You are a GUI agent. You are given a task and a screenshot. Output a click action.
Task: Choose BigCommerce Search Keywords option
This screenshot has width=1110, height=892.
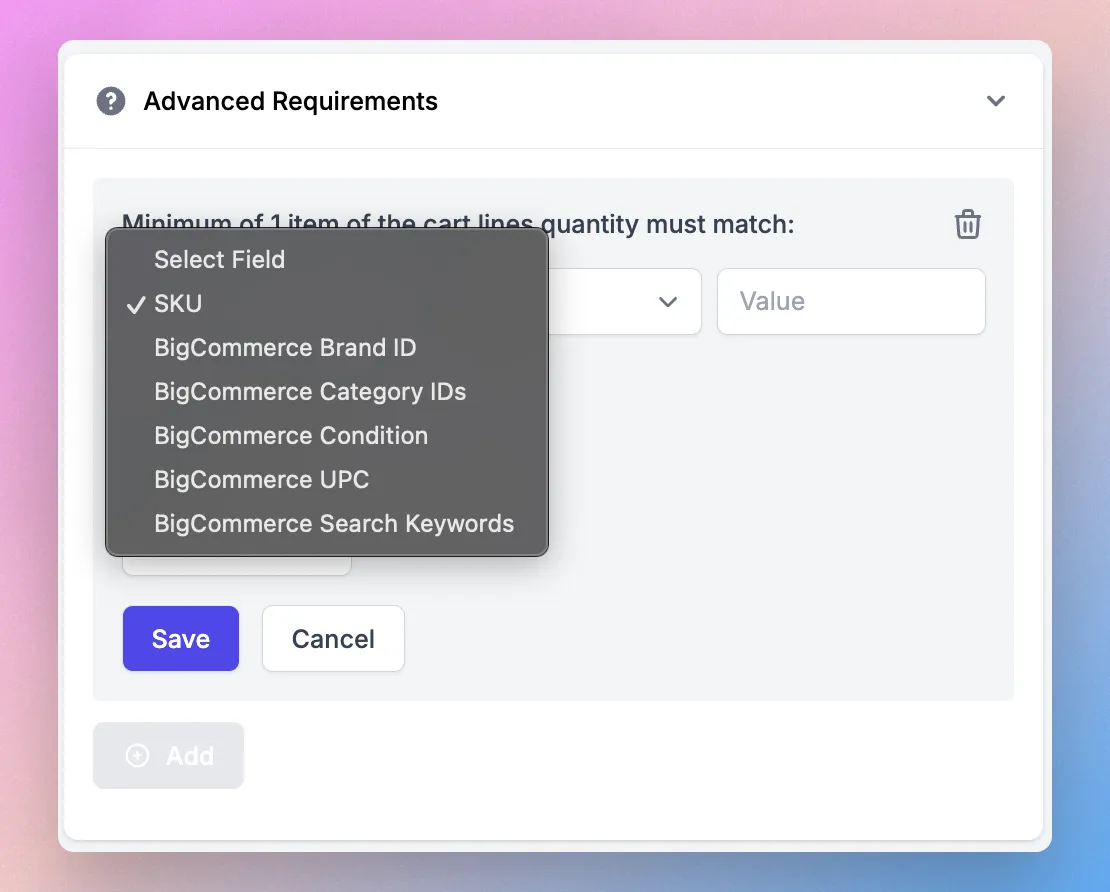point(327,523)
